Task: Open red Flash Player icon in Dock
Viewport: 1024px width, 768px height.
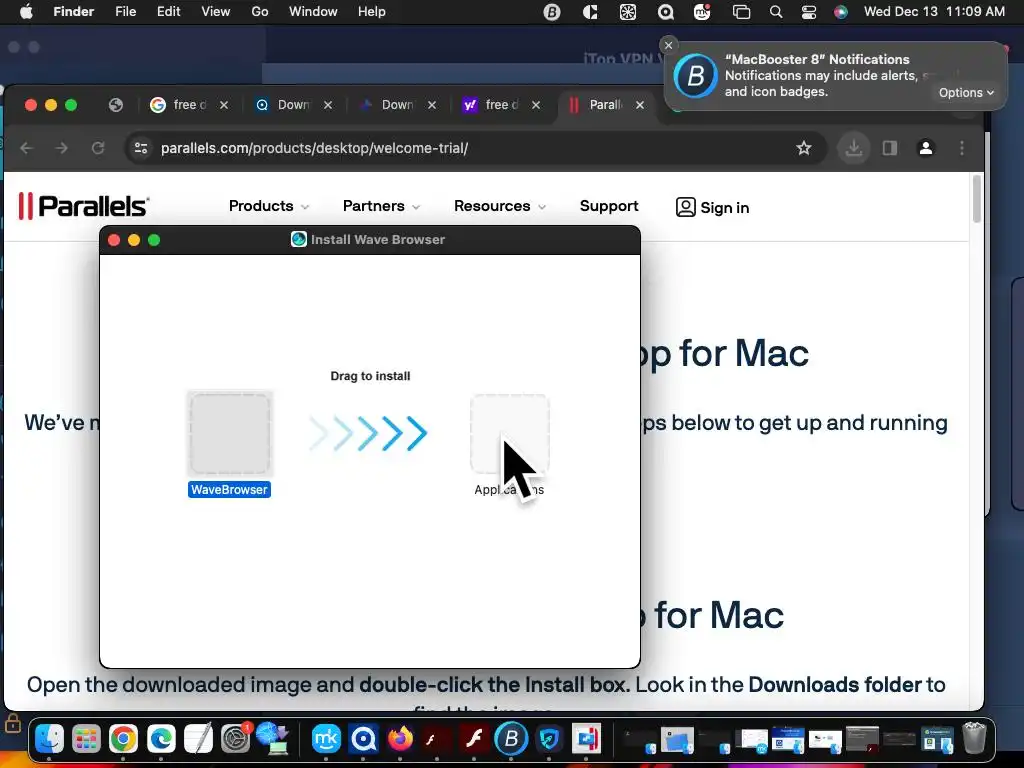Action: click(x=474, y=739)
